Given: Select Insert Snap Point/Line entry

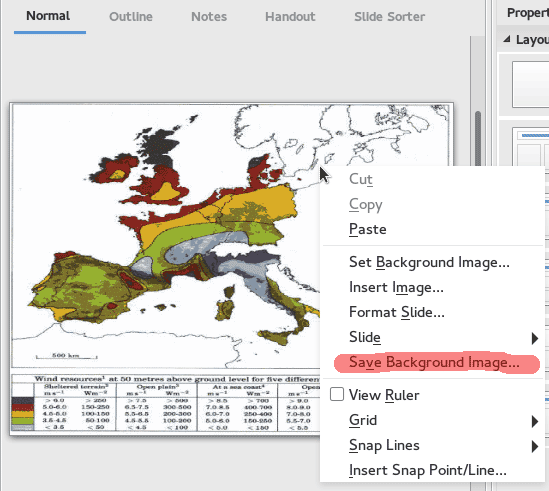Looking at the screenshot, I should pyautogui.click(x=428, y=470).
